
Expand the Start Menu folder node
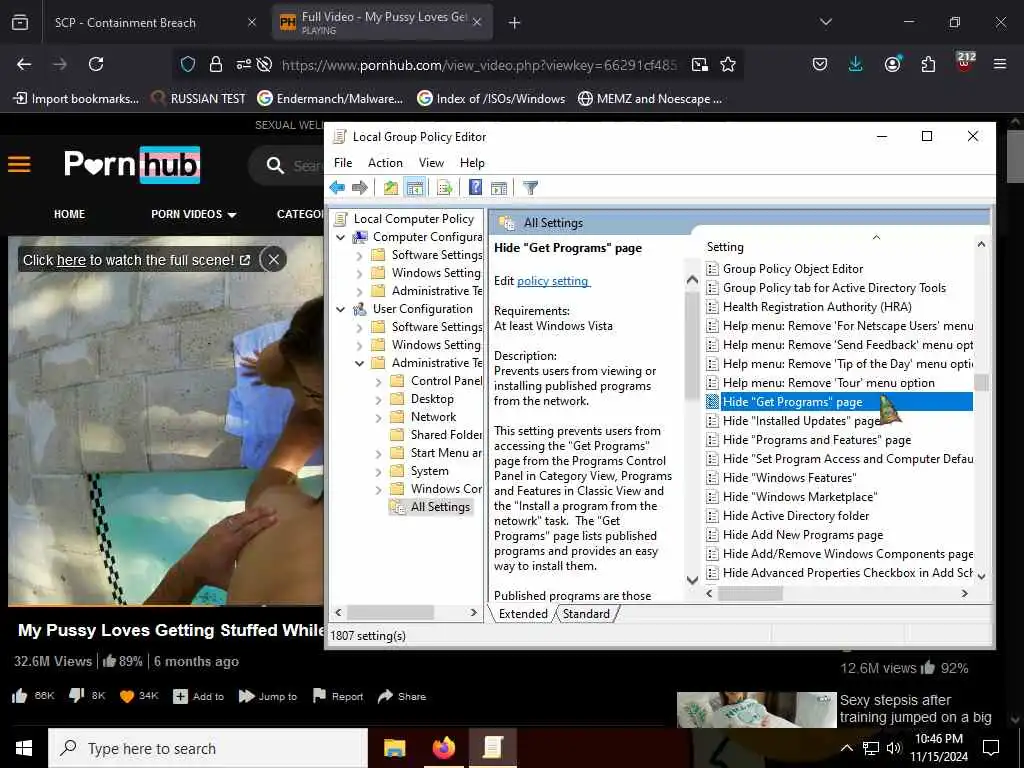click(379, 453)
